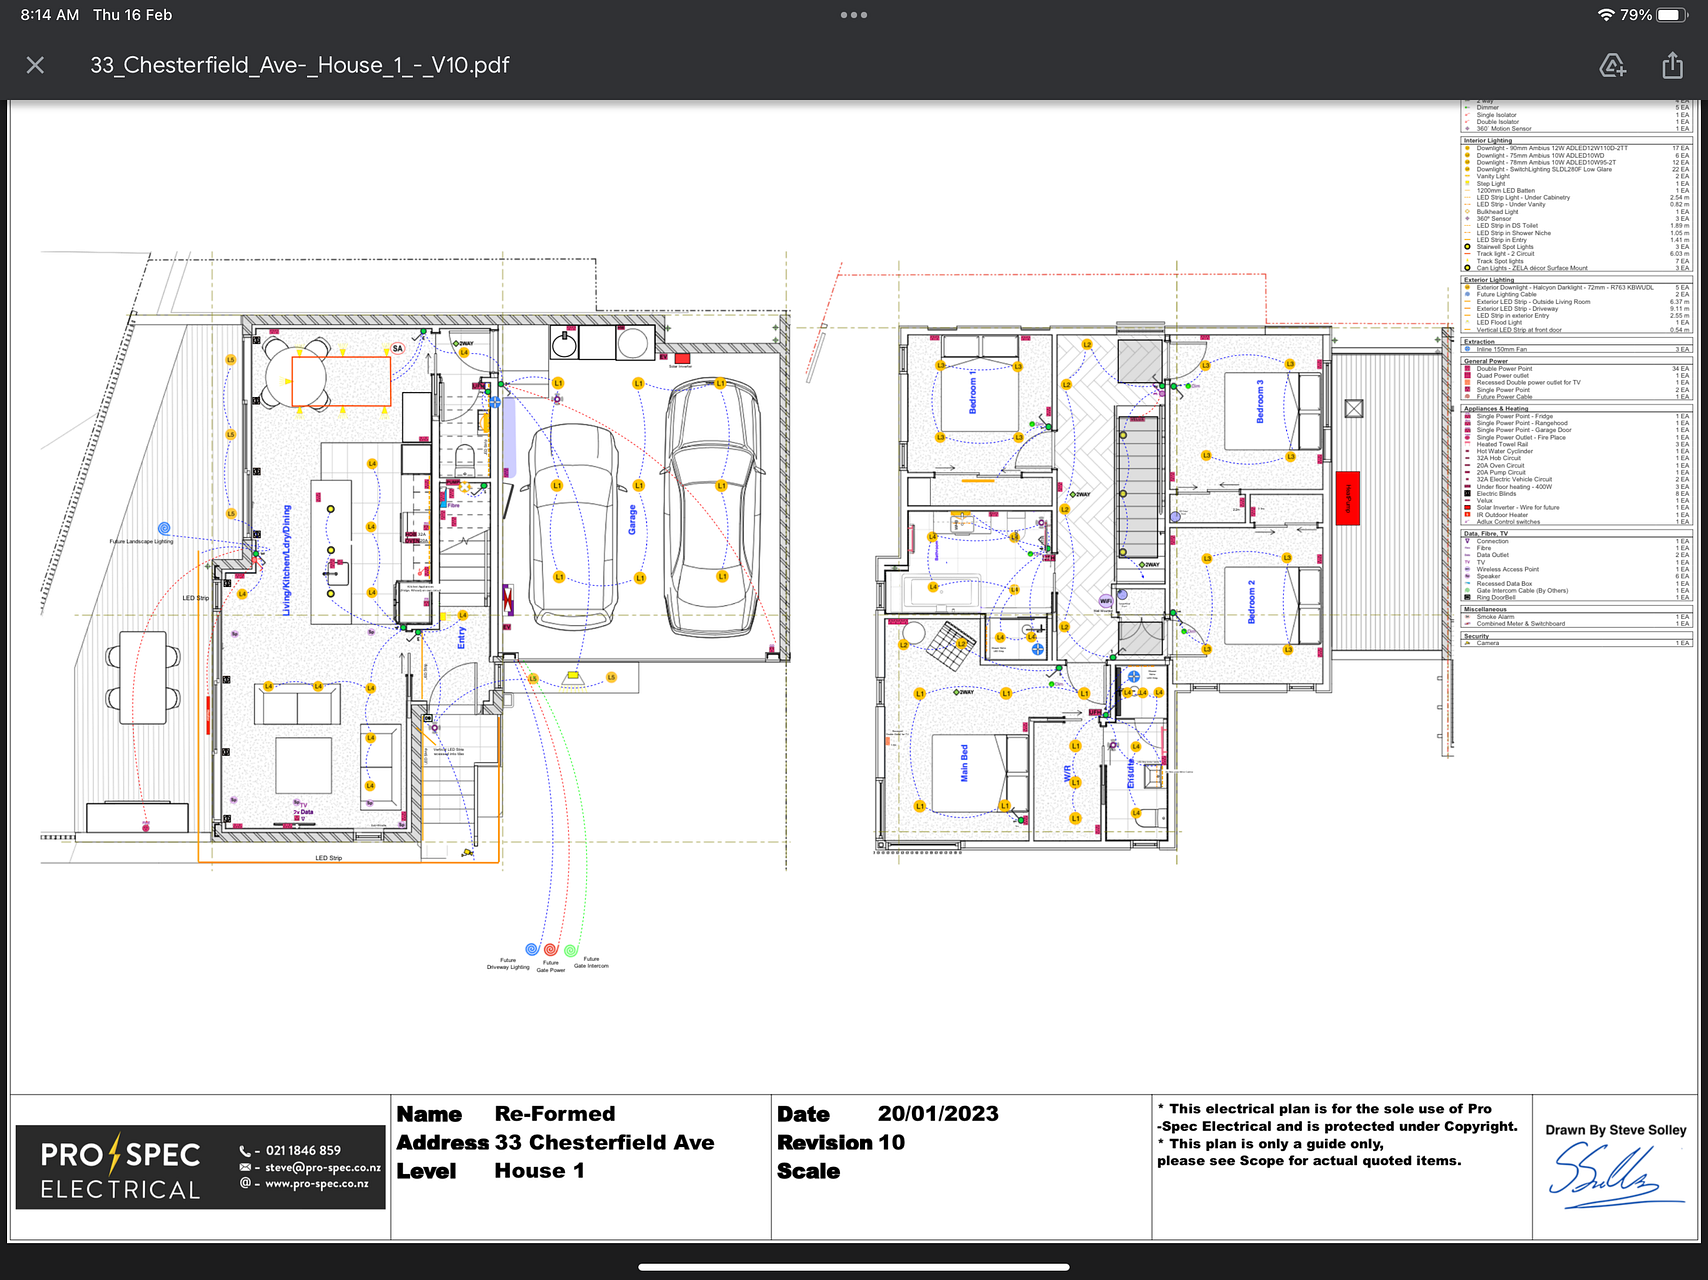Tap the iPad home indicator bar
This screenshot has width=1708, height=1280.
coord(853,1267)
